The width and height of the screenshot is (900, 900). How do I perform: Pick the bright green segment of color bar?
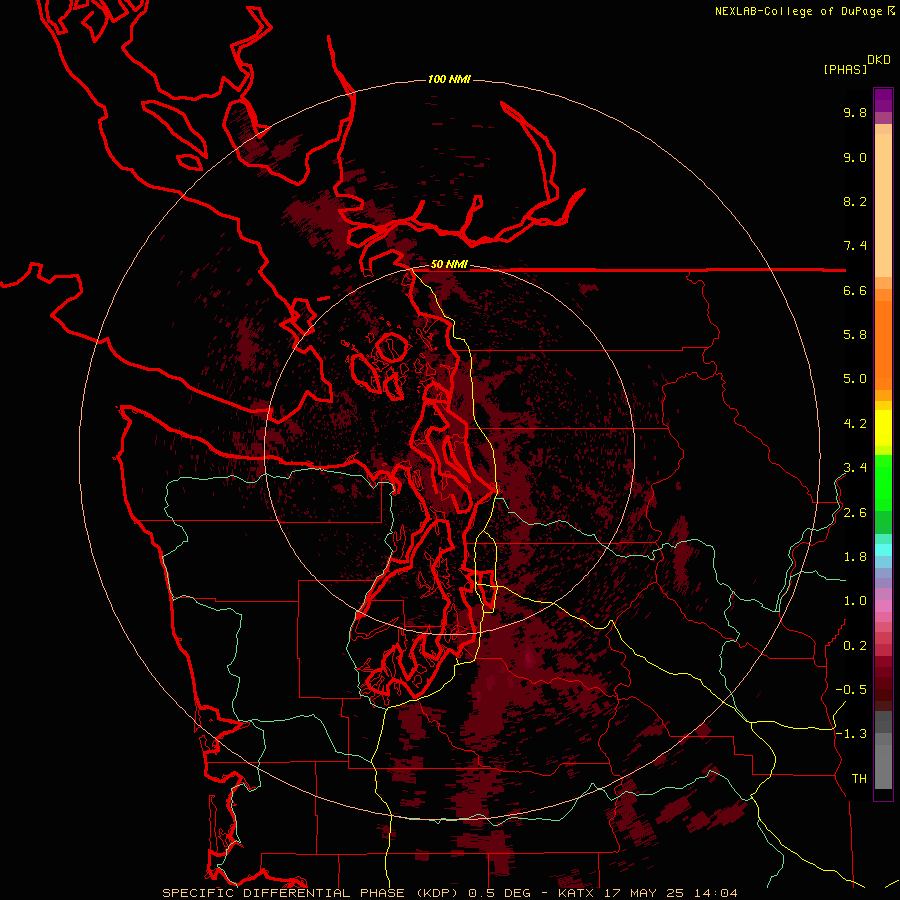(x=883, y=482)
